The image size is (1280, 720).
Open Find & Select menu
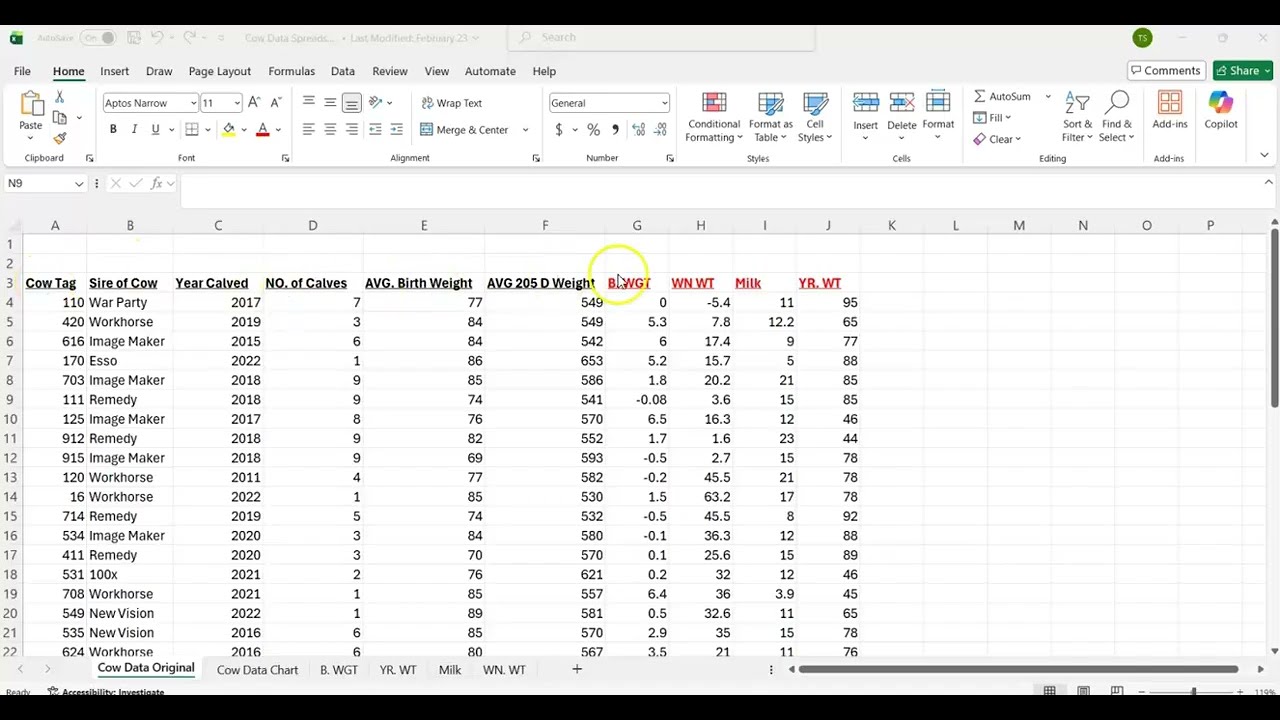(x=1117, y=118)
